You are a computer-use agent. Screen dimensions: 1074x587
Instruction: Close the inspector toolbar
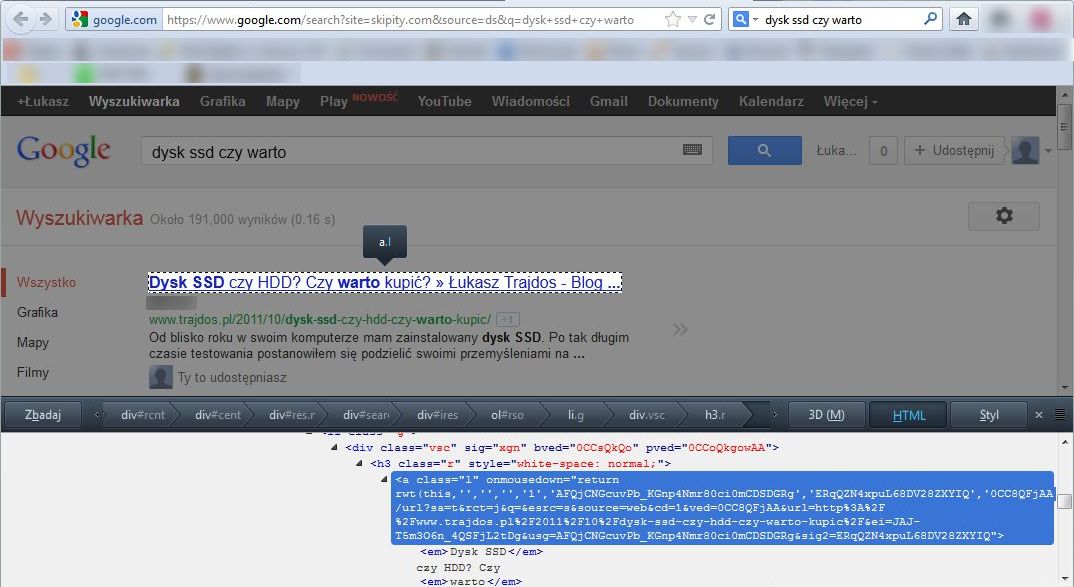[1039, 414]
